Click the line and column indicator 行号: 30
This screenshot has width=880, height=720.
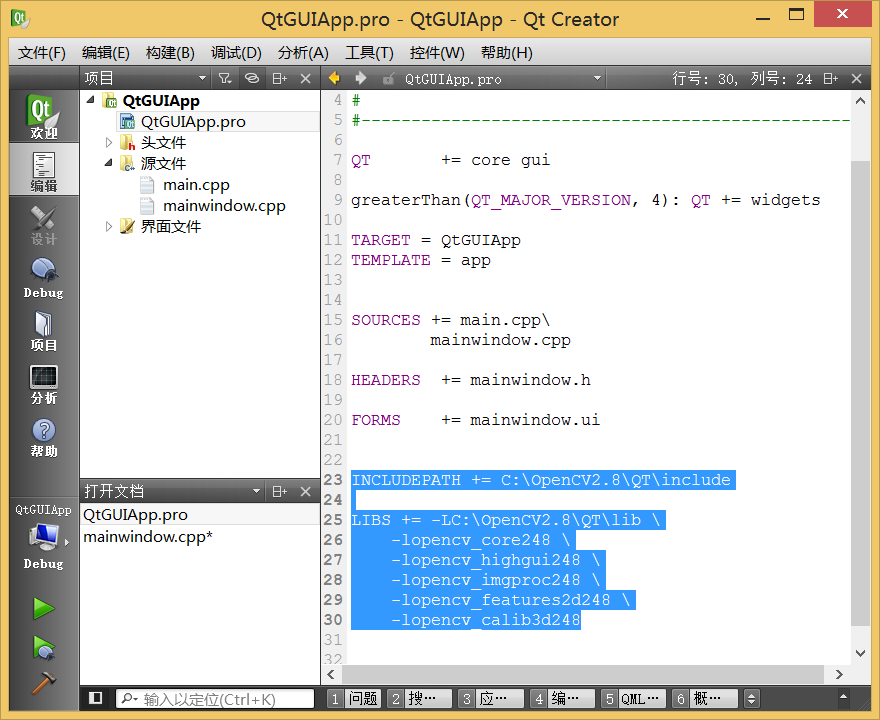[742, 79]
